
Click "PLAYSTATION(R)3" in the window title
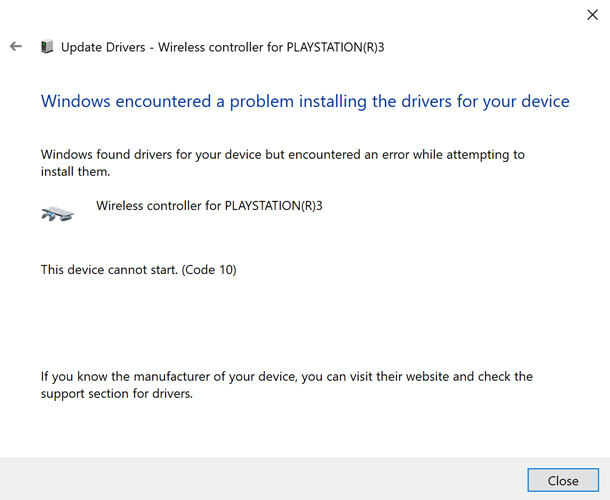(x=335, y=47)
